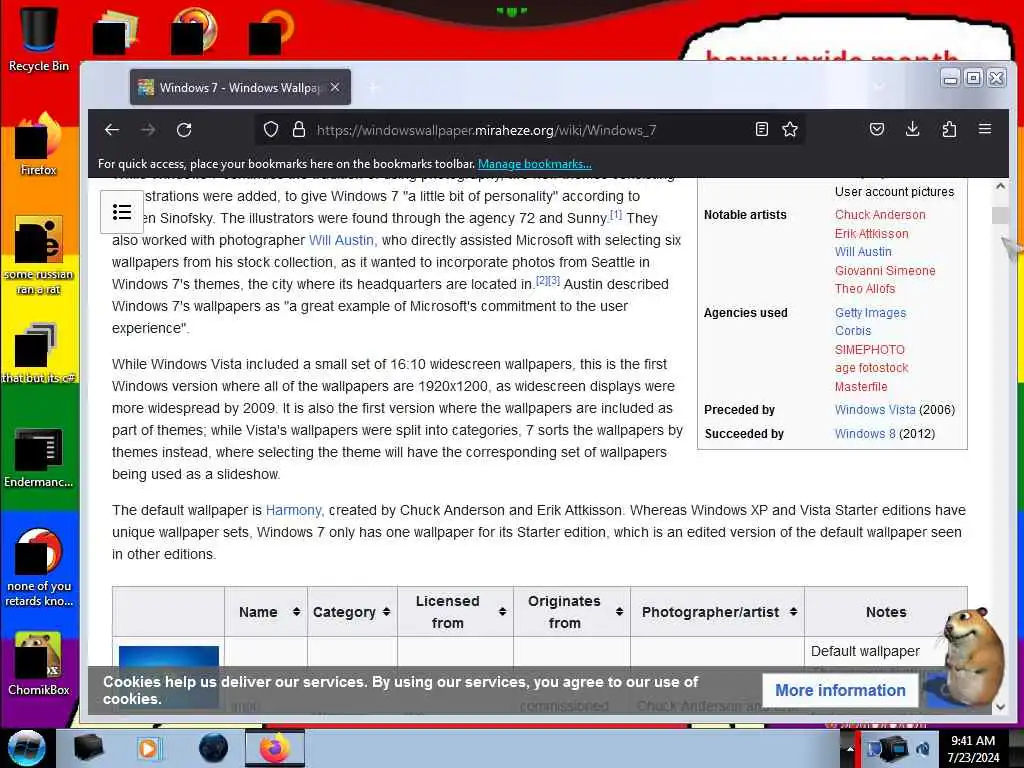
Task: Click the media player taskbar icon
Action: pos(148,748)
